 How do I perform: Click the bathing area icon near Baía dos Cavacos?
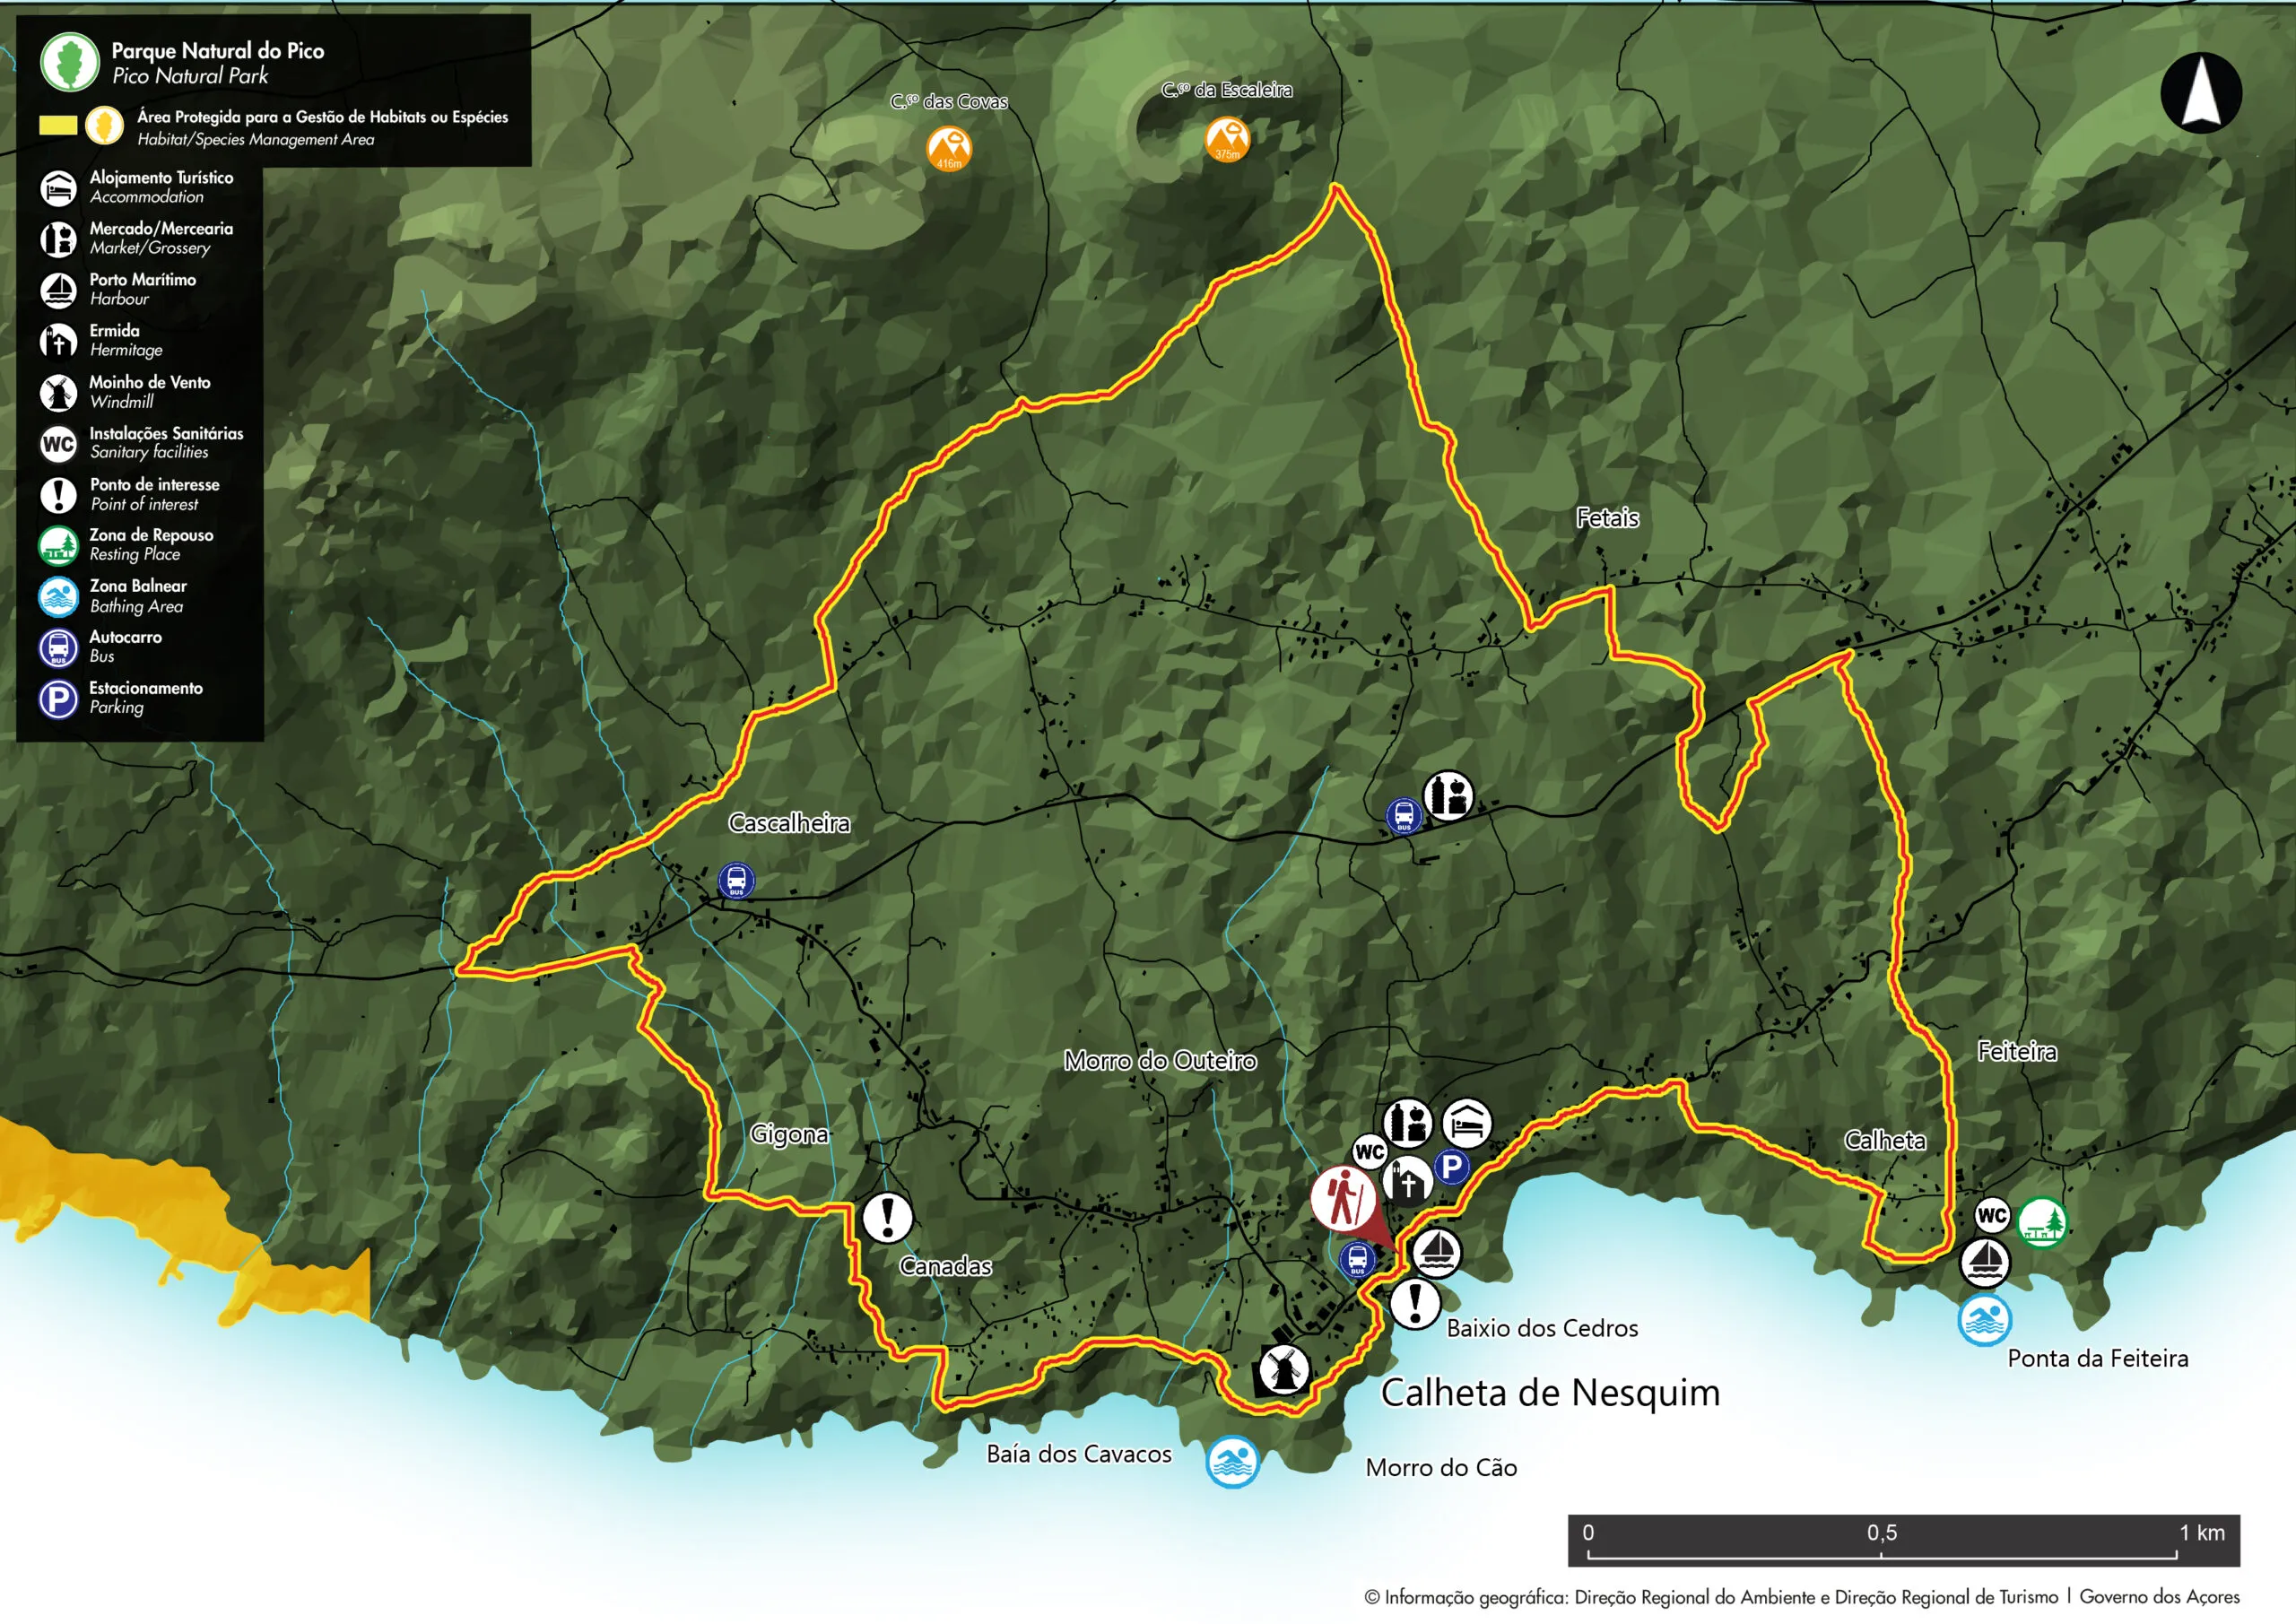(1232, 1462)
